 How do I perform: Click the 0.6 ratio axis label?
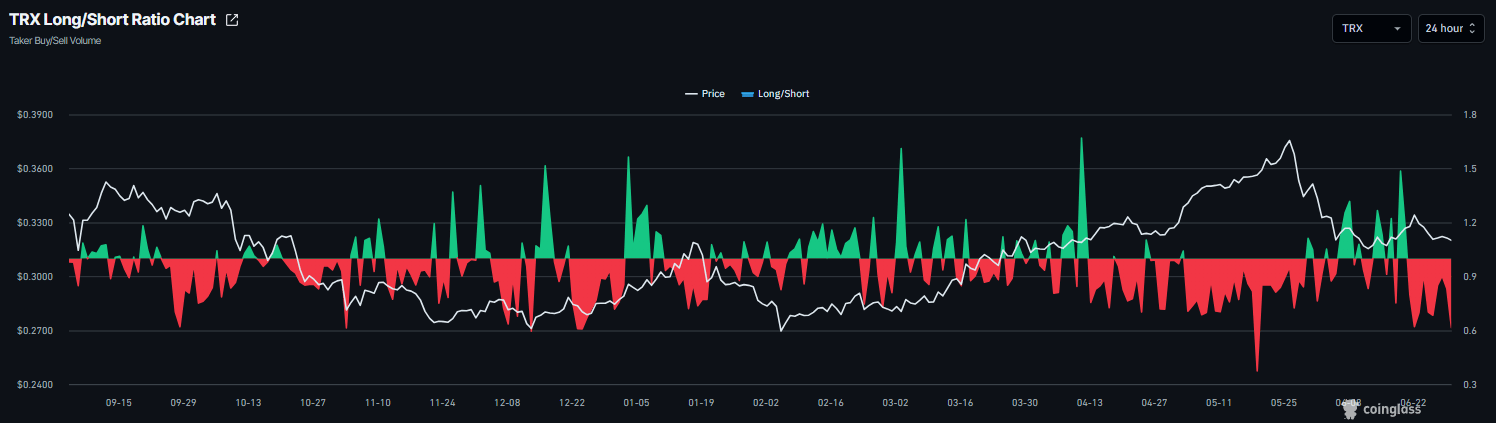tap(1469, 331)
